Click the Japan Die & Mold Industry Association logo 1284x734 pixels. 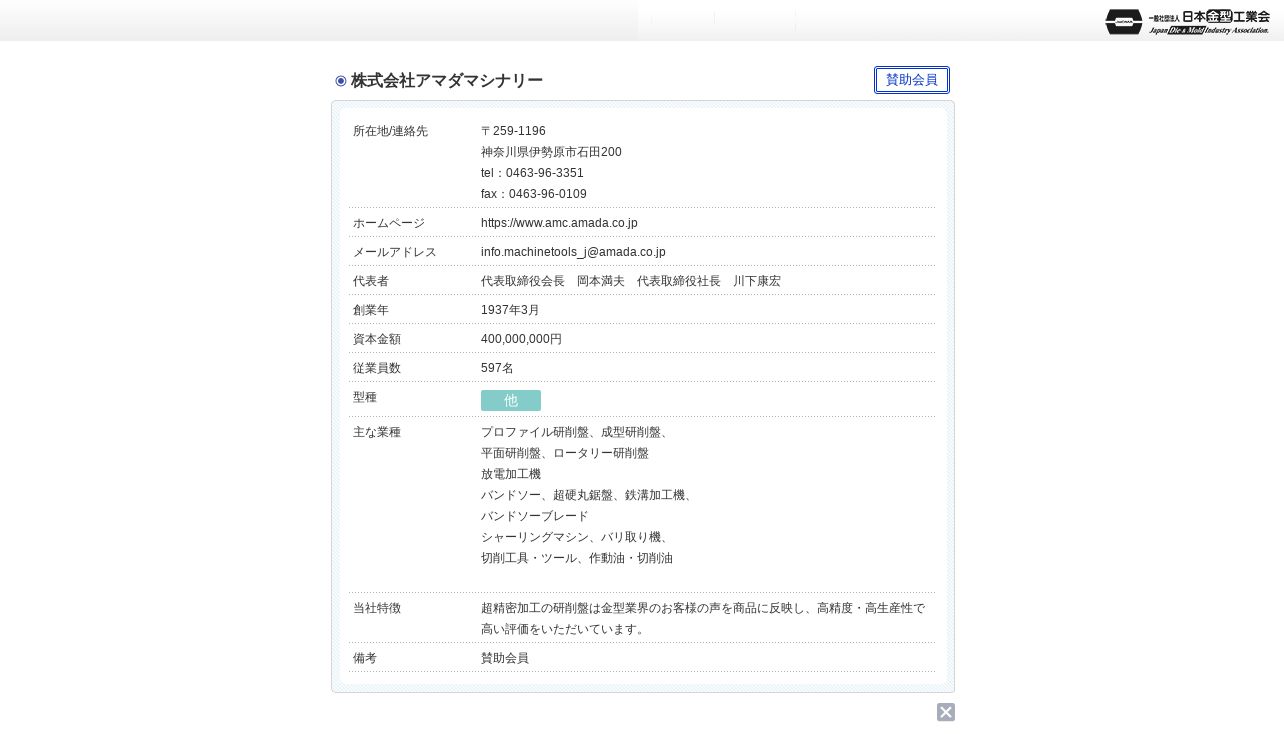[1187, 21]
